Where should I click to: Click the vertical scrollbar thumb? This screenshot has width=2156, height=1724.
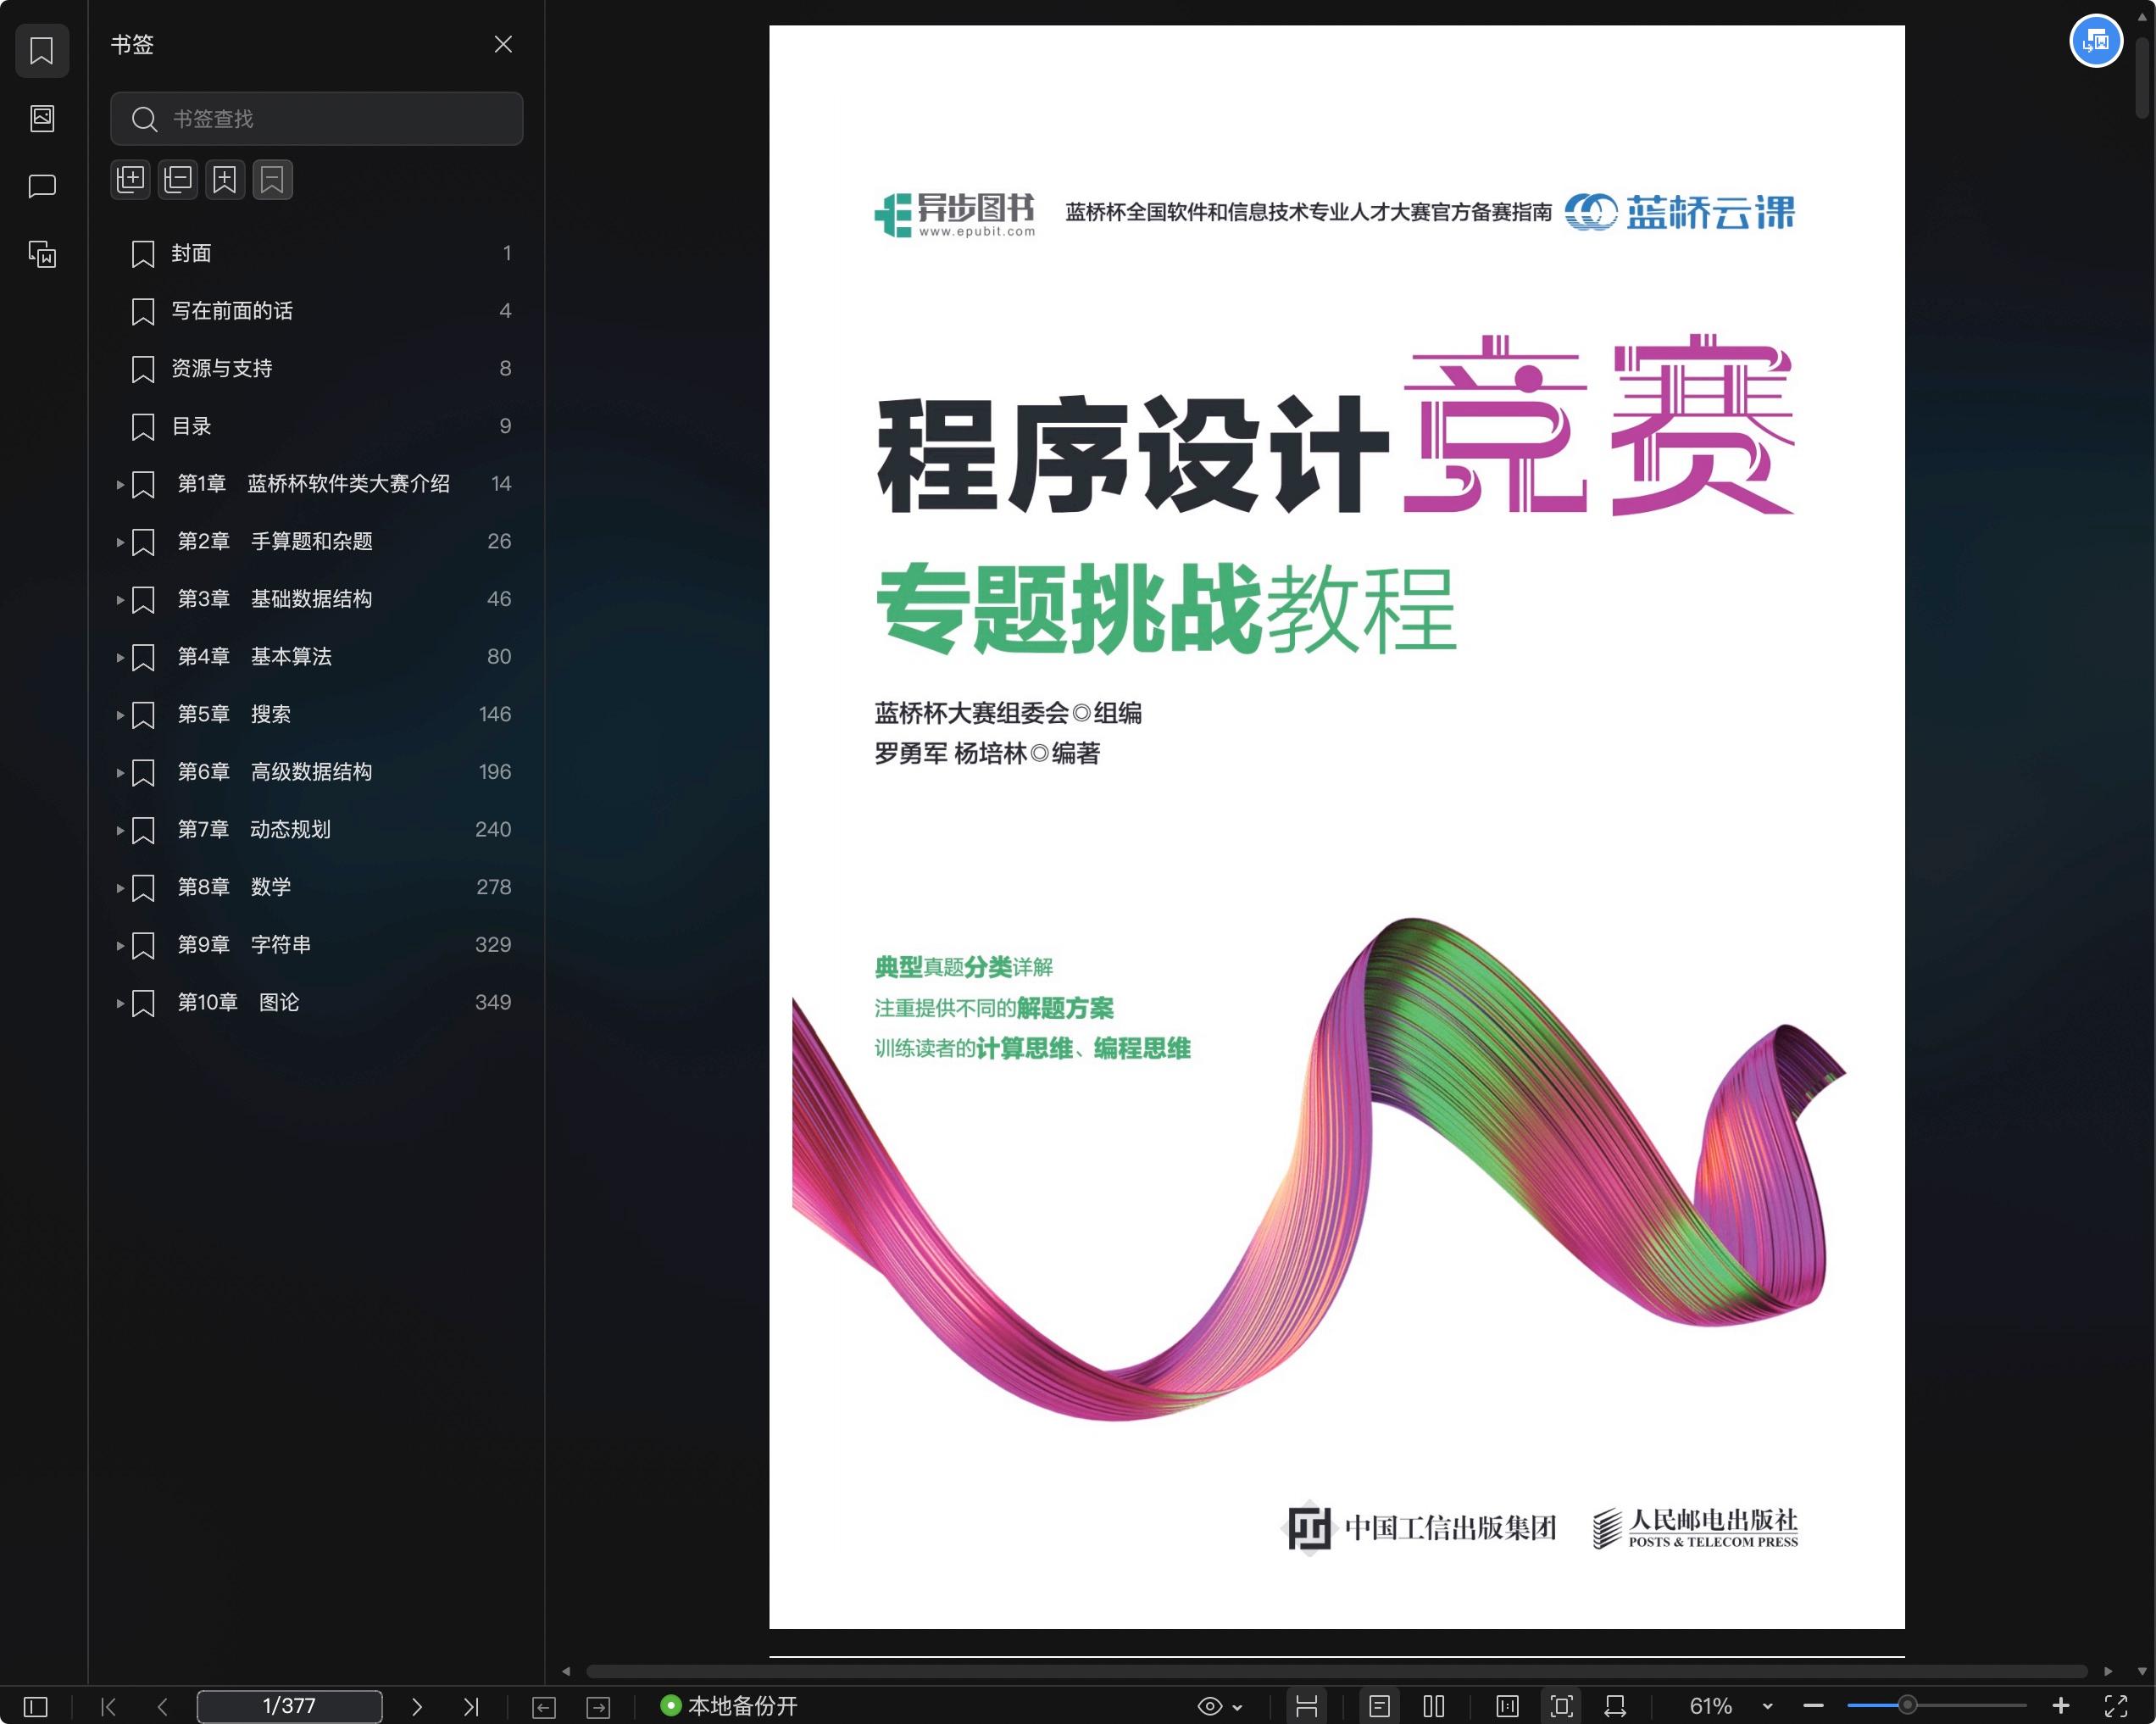click(2142, 80)
